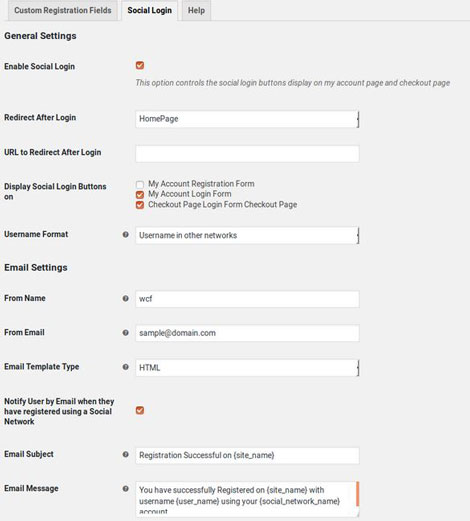
Task: Uncheck My Account Login Form option
Action: pyautogui.click(x=140, y=194)
